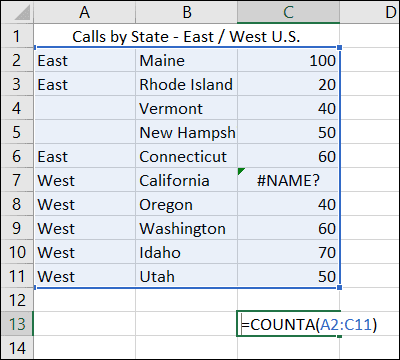
Task: Select the empty cell in A4
Action: pyautogui.click(x=85, y=108)
